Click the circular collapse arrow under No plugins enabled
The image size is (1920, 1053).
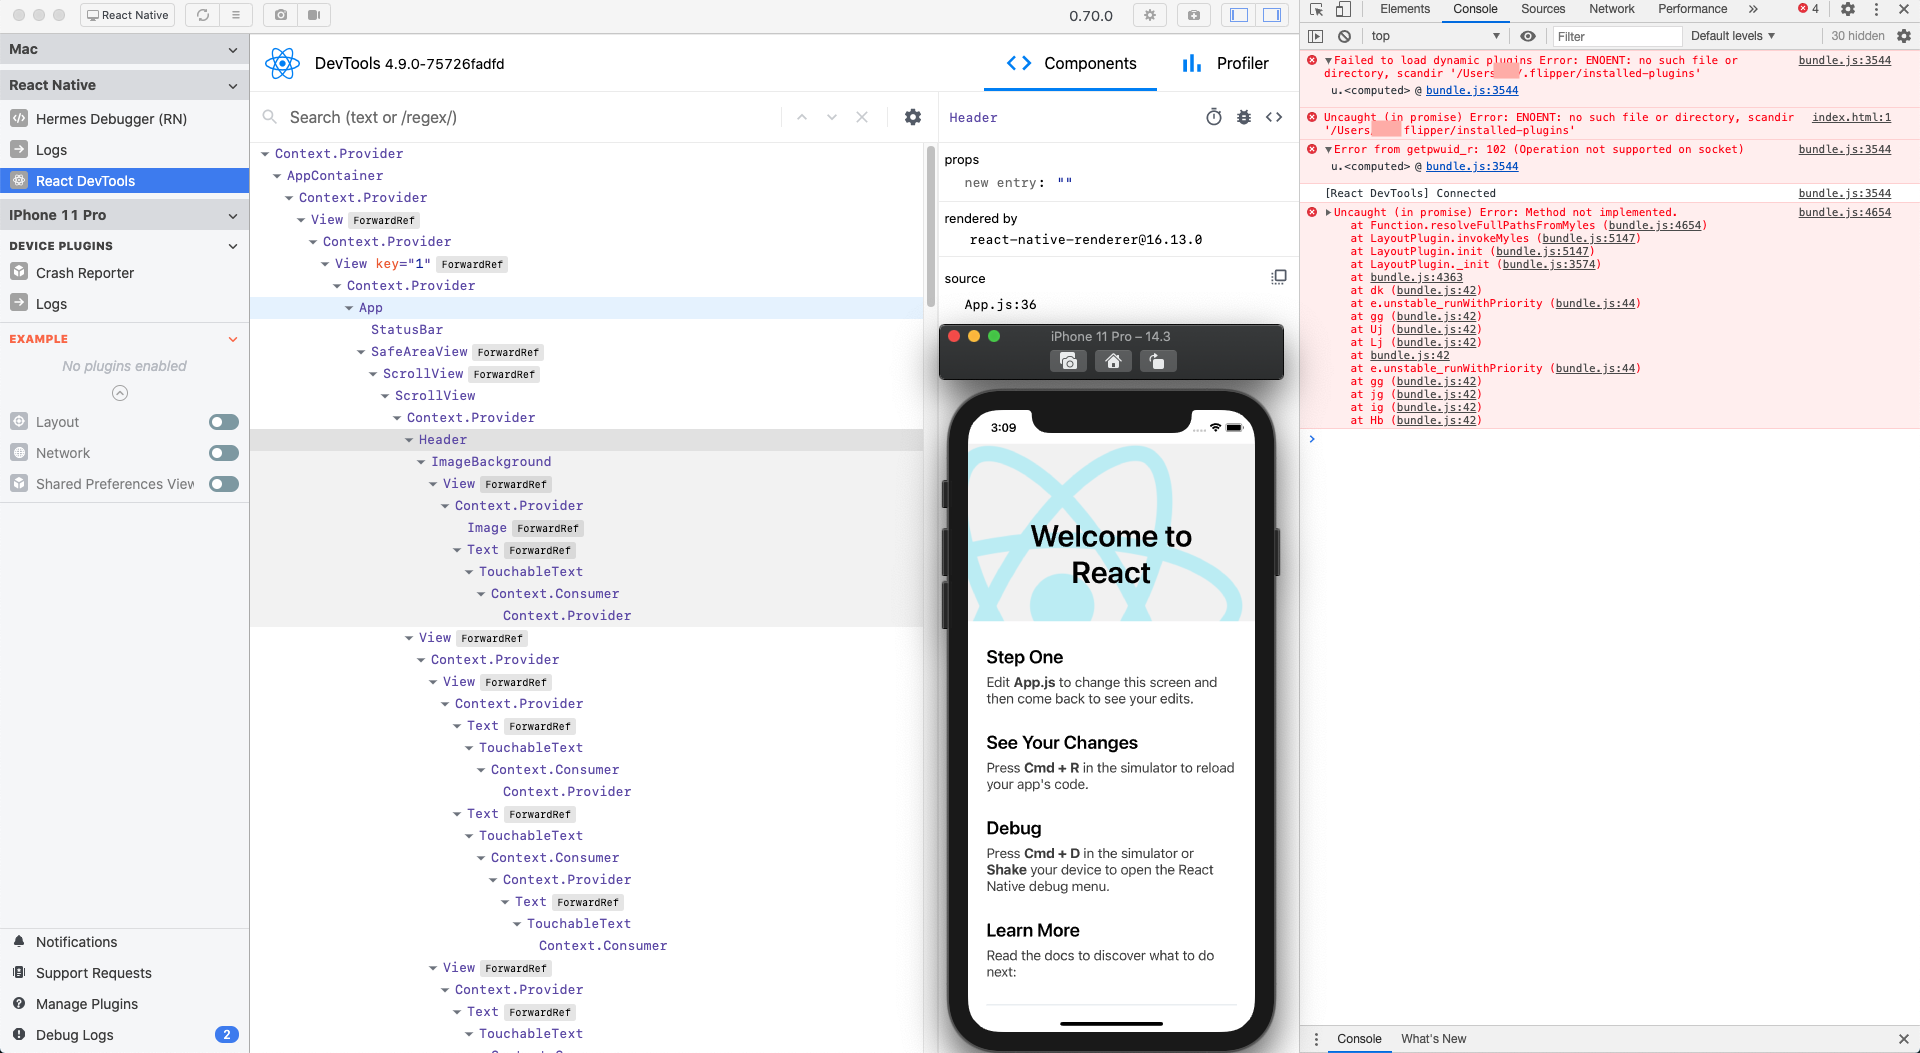pyautogui.click(x=120, y=393)
